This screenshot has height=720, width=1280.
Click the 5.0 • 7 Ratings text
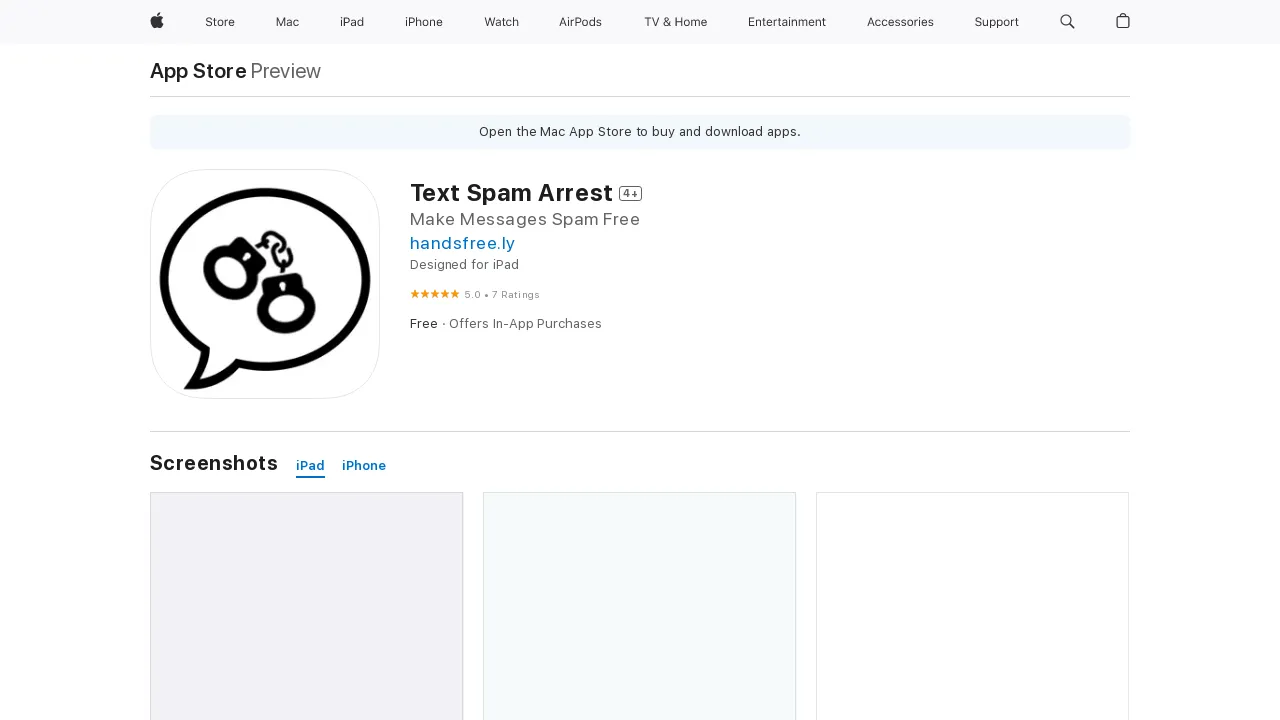[502, 295]
